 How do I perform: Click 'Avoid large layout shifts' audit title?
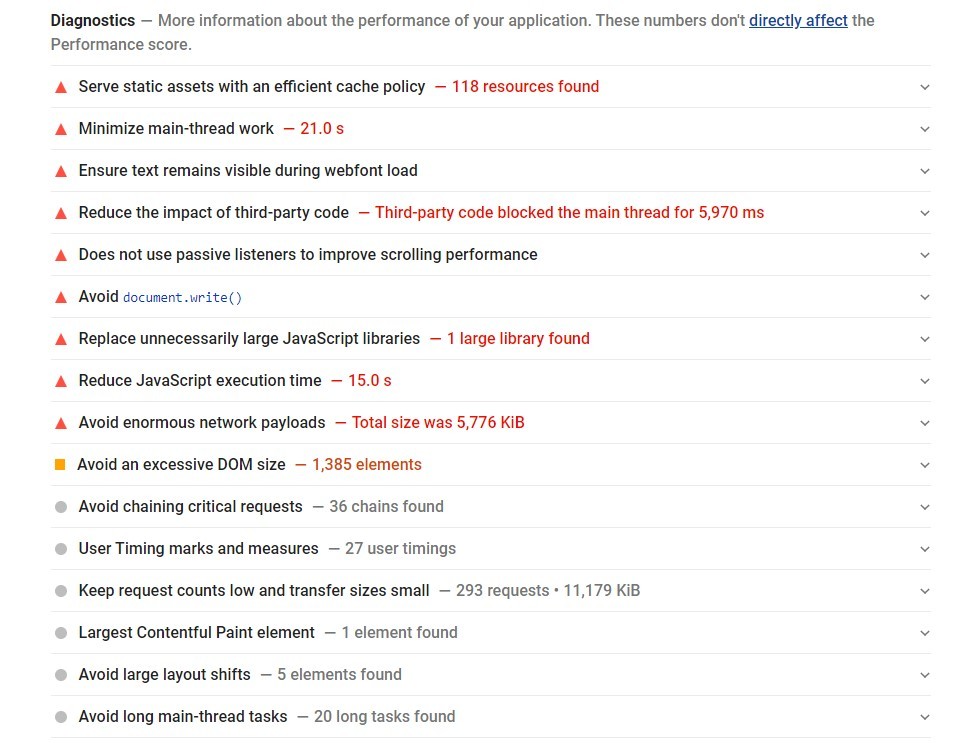164,675
